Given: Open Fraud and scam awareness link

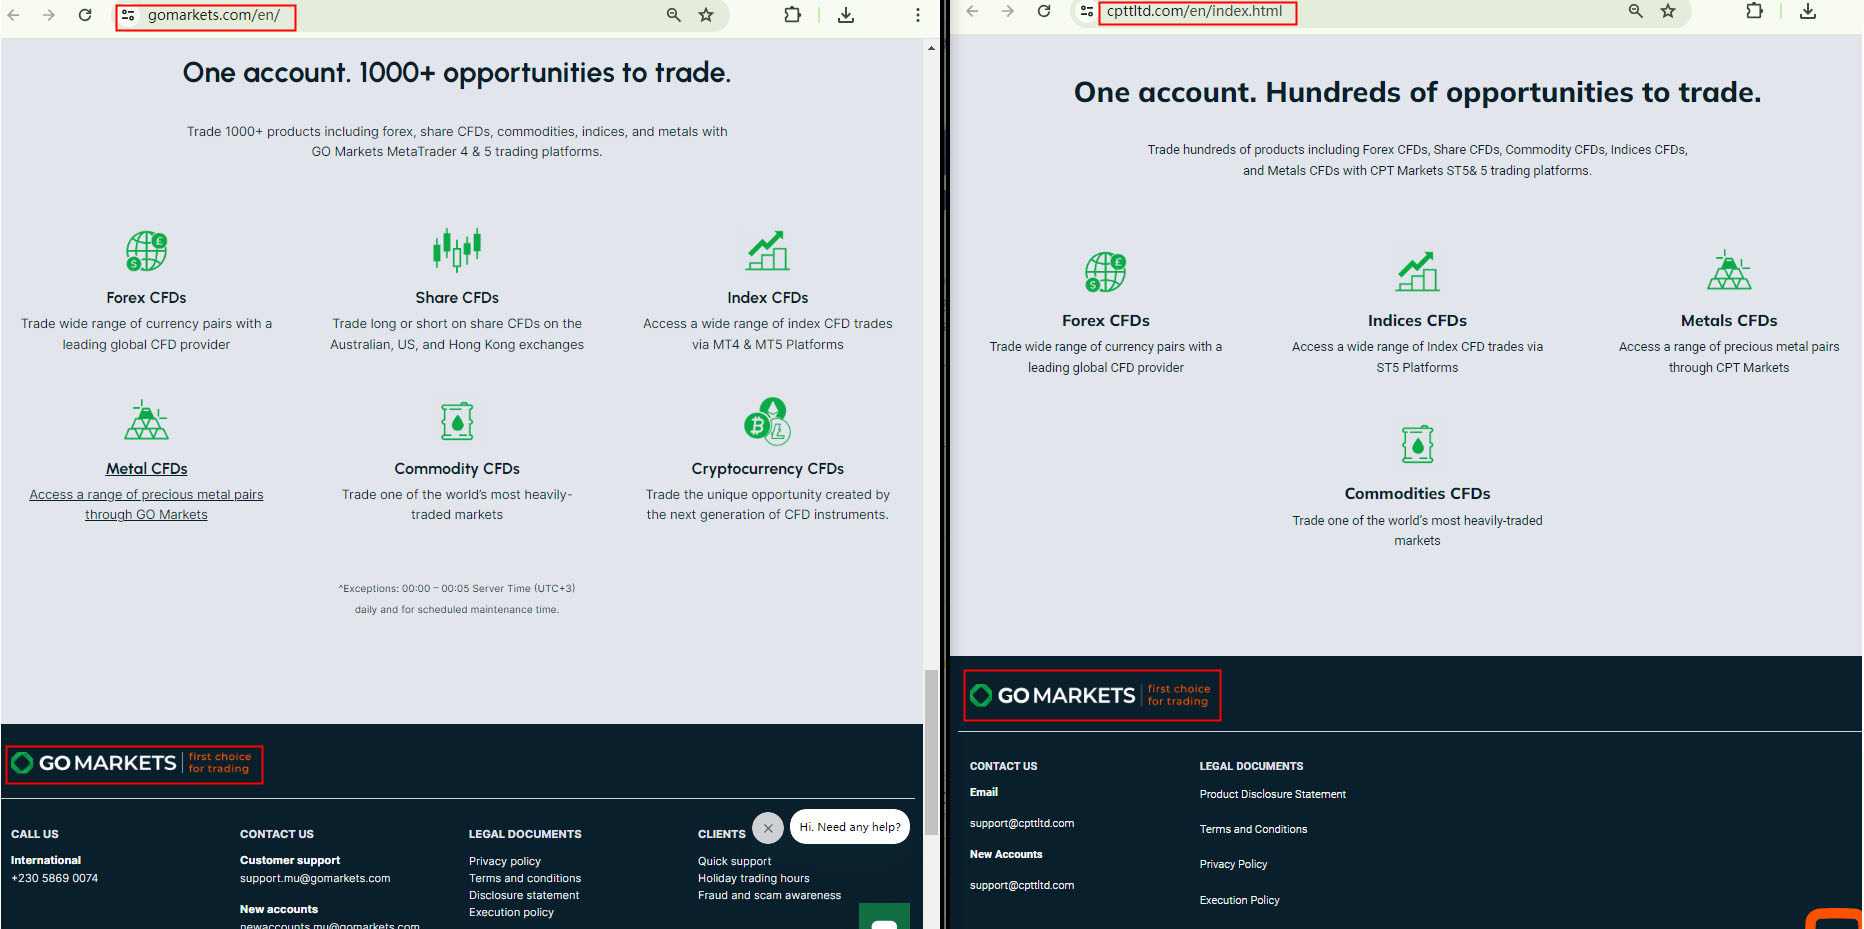Looking at the screenshot, I should 769,895.
